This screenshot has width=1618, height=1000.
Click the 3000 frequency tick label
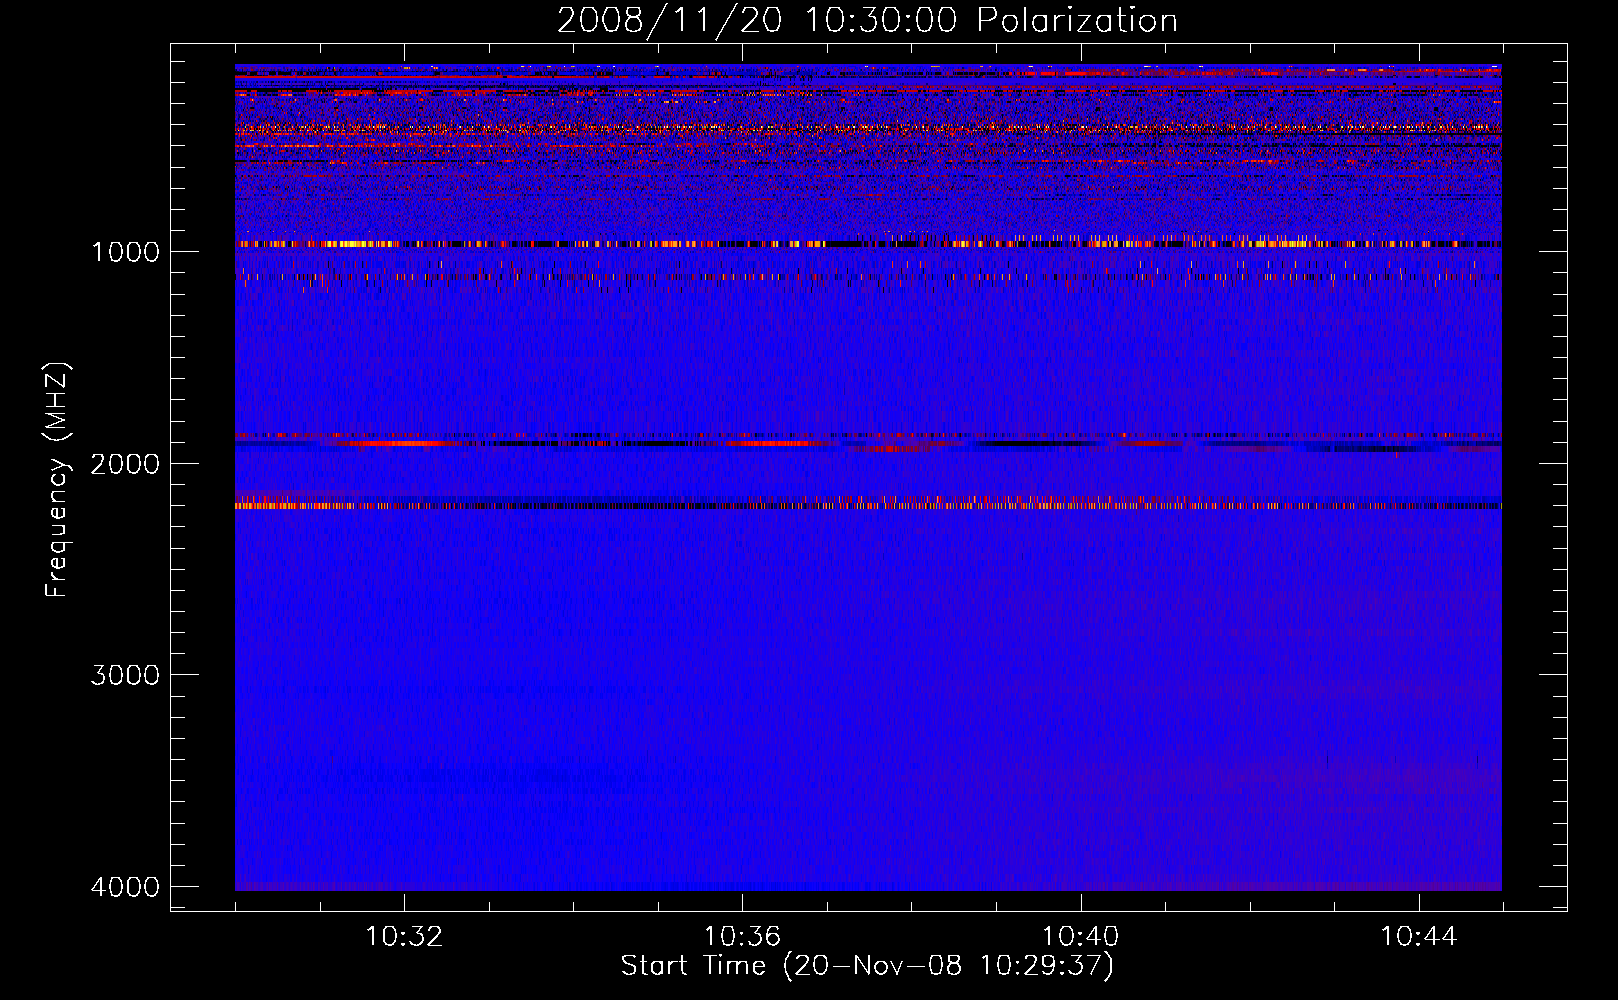(x=125, y=675)
